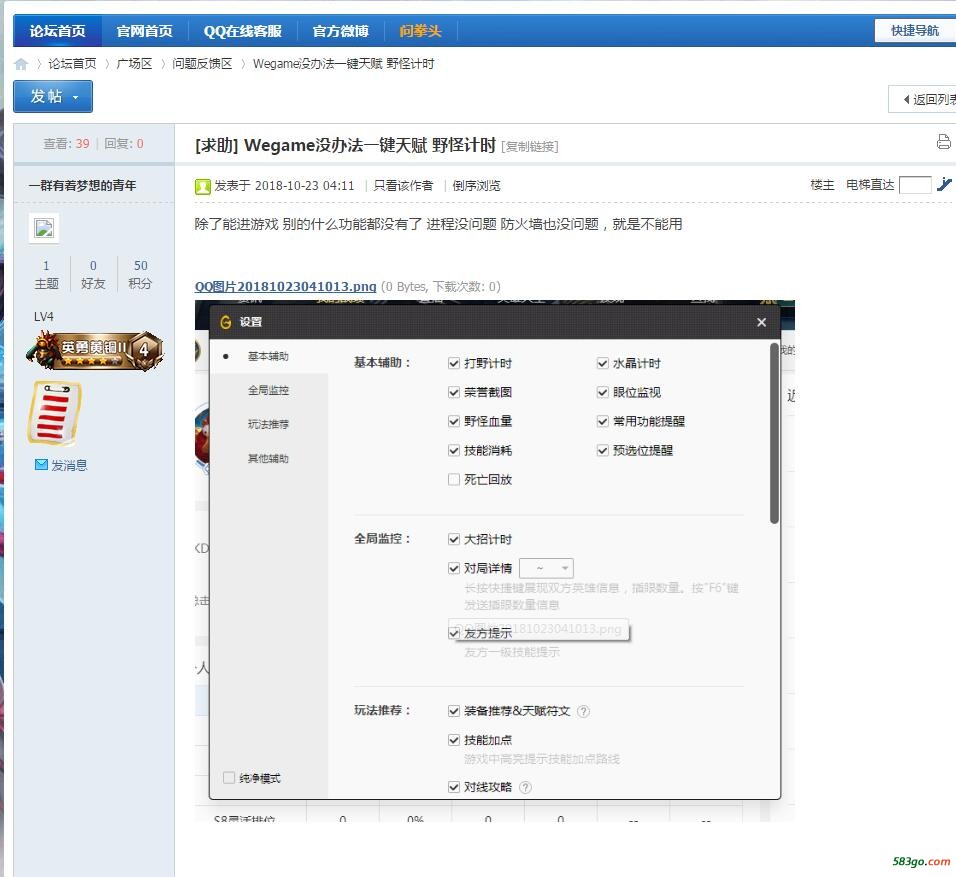Click the 楼主 label
The width and height of the screenshot is (956, 877).
click(x=822, y=185)
